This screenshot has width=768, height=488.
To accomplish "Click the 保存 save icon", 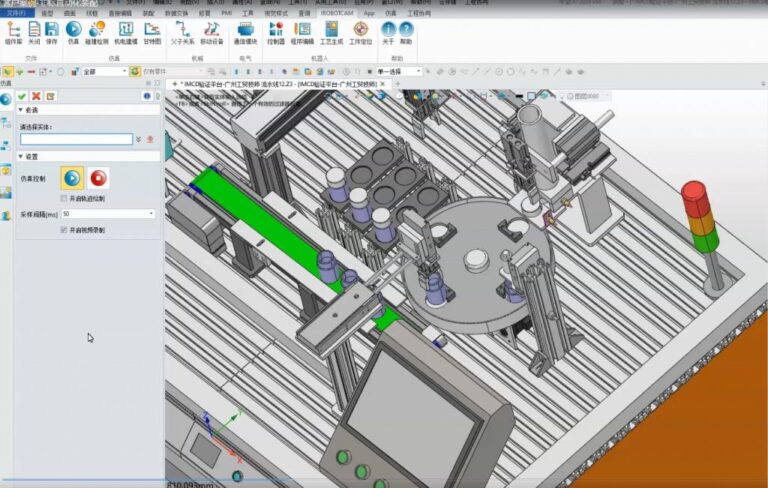I will click(x=52, y=33).
